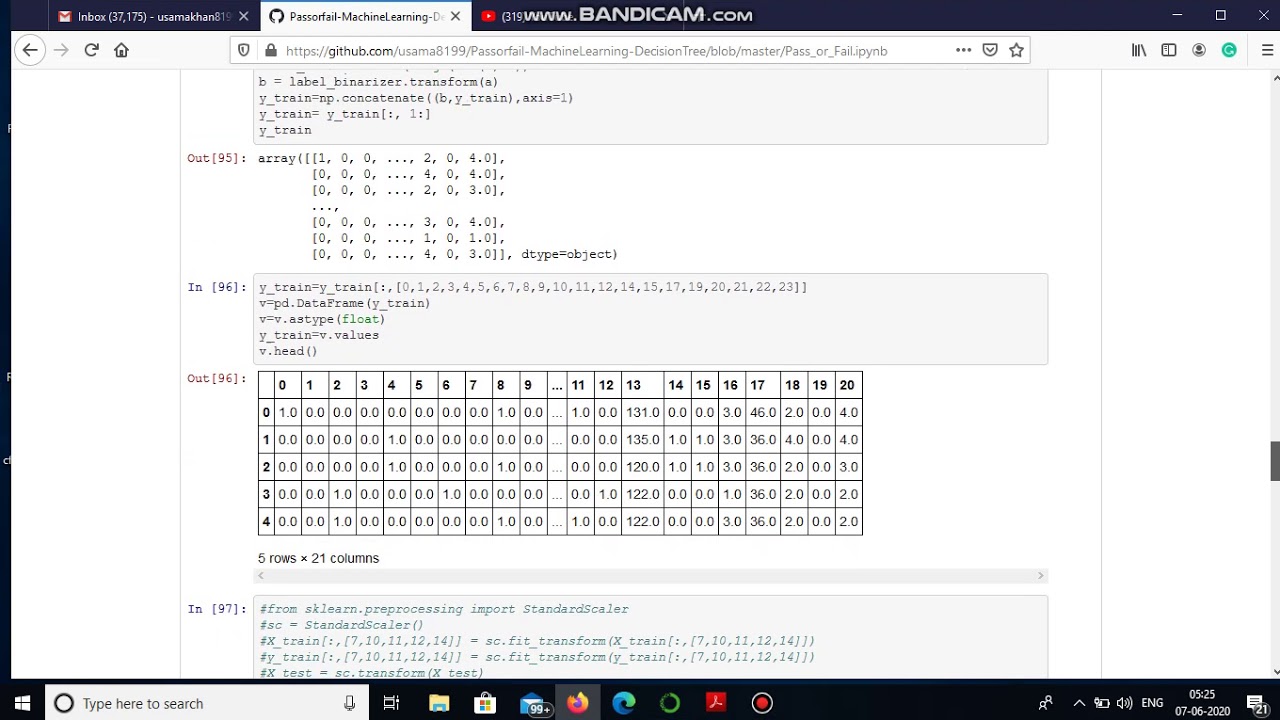Show hidden system tray icons
Viewport: 1280px width, 720px height.
click(1079, 703)
